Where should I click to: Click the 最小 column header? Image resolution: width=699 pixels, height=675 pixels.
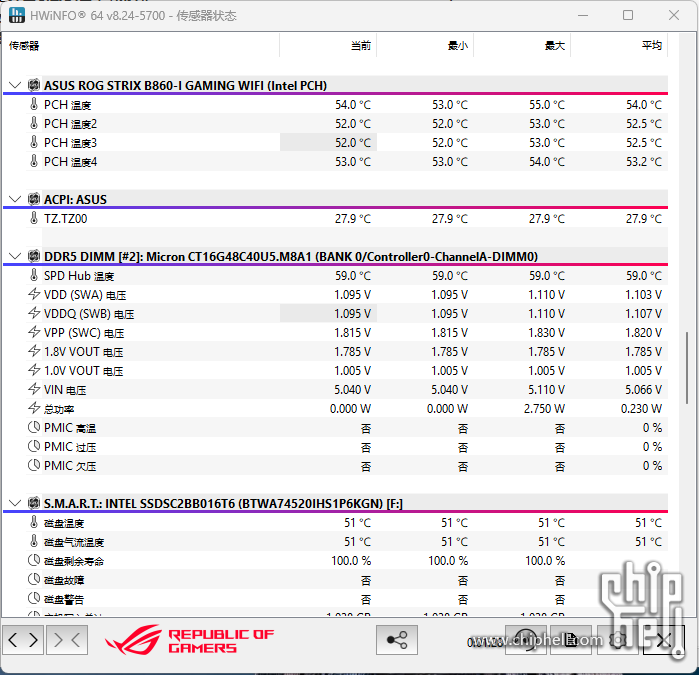coord(425,45)
